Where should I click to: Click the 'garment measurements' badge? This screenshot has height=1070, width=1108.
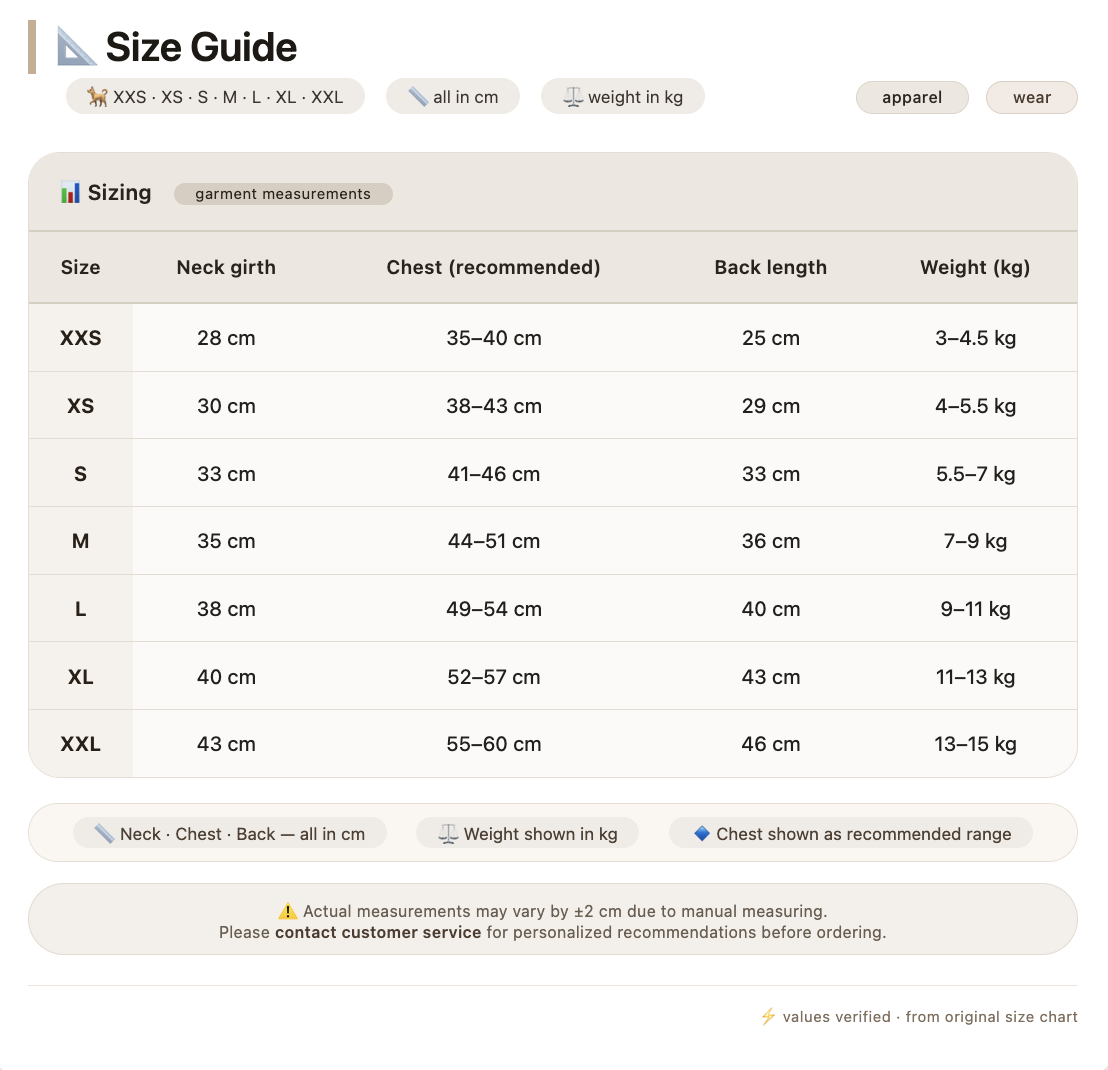click(283, 194)
